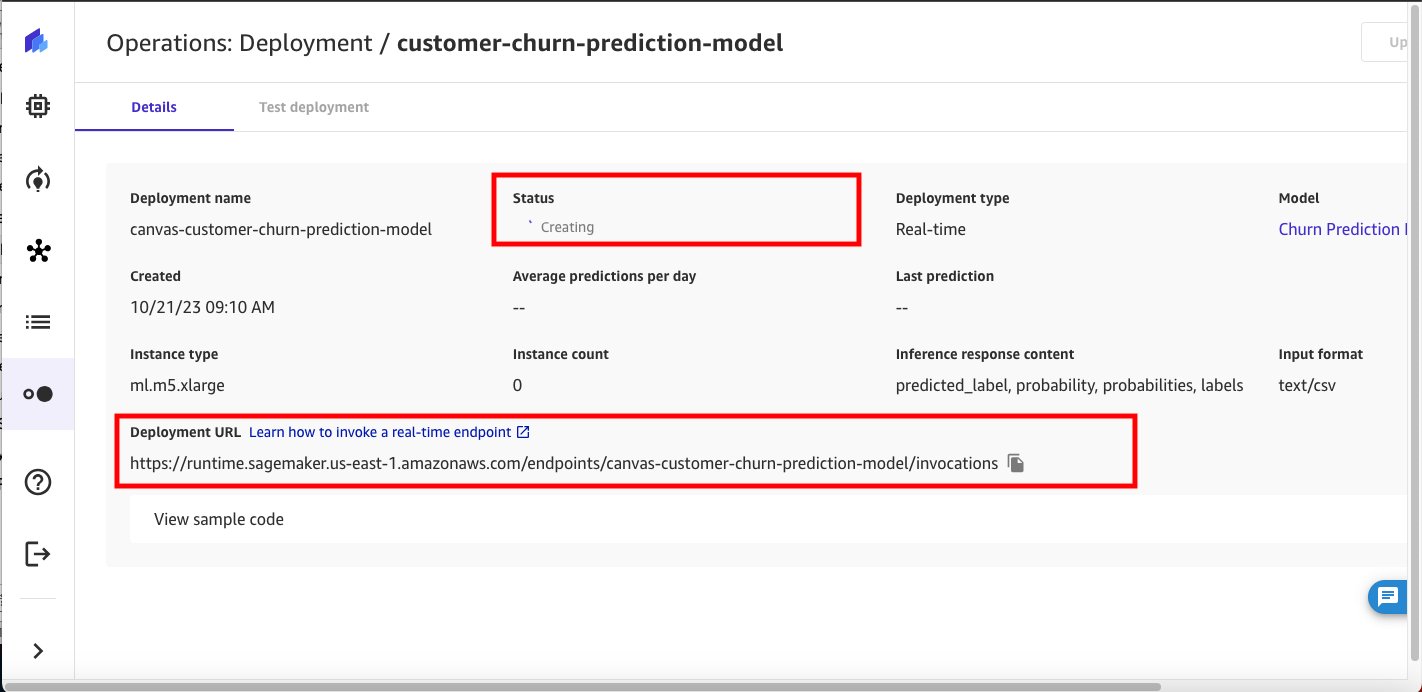
Task: Select the highlighted Operations icon in the sidebar
Action: click(x=37, y=394)
